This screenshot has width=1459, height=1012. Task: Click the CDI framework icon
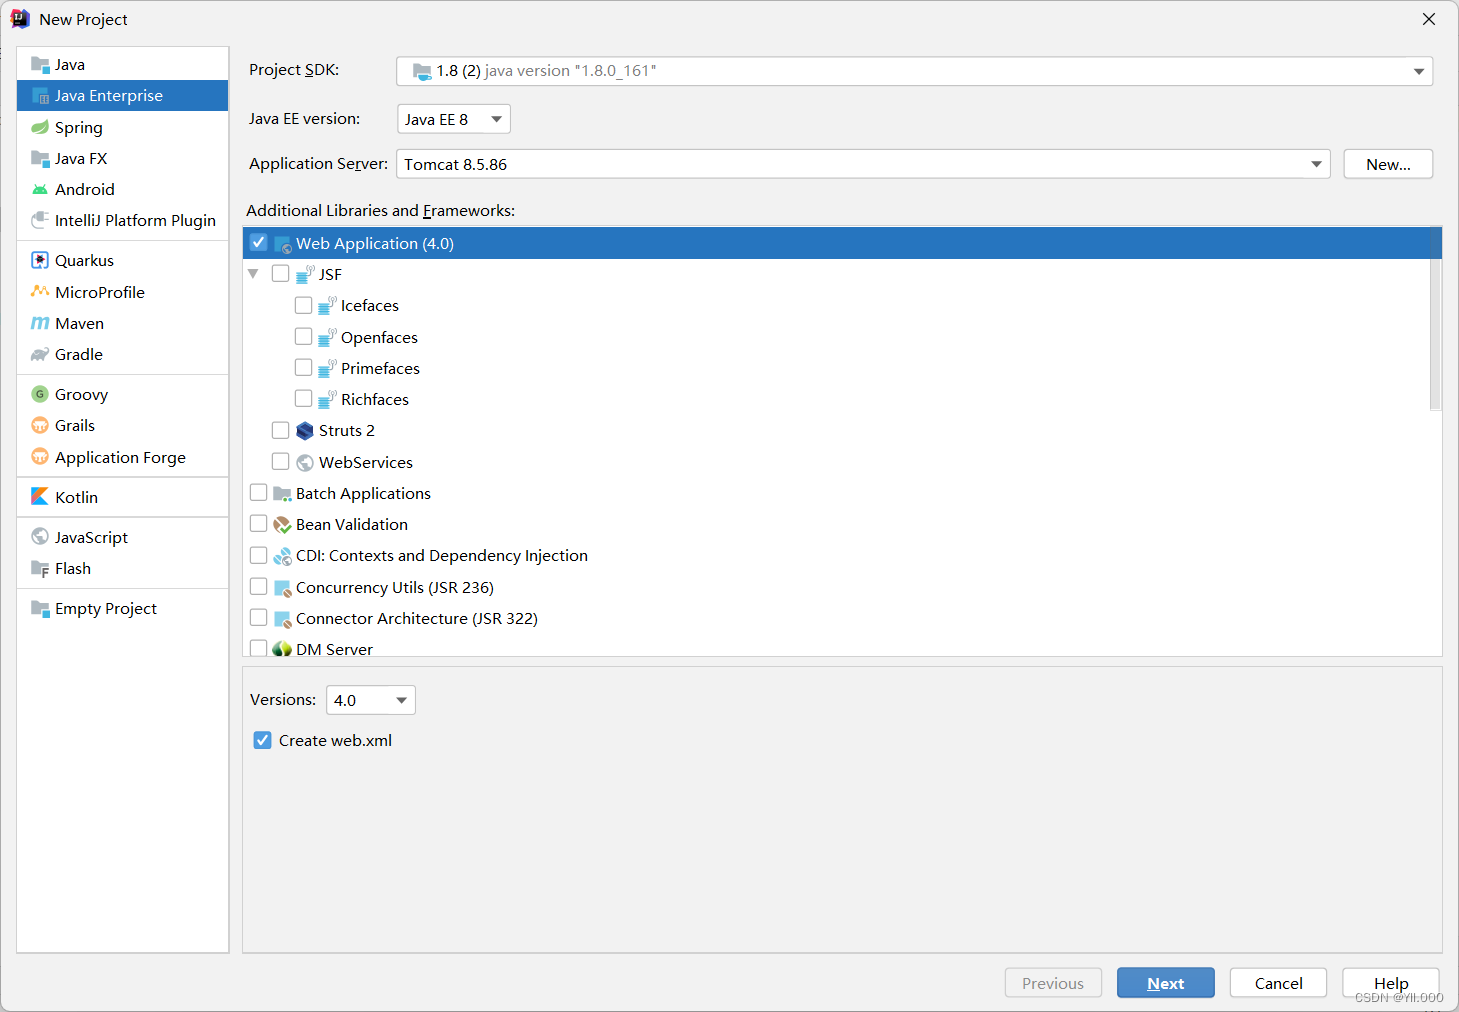(x=282, y=556)
